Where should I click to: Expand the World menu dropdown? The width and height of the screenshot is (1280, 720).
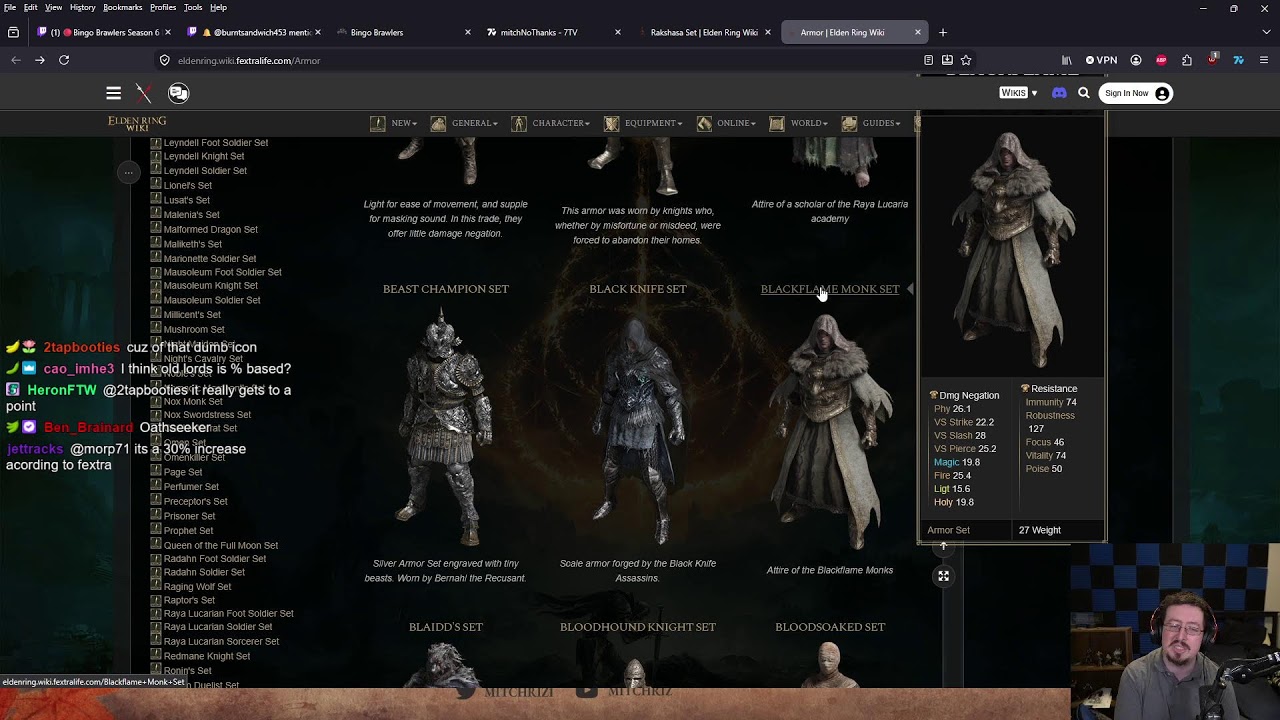point(799,123)
